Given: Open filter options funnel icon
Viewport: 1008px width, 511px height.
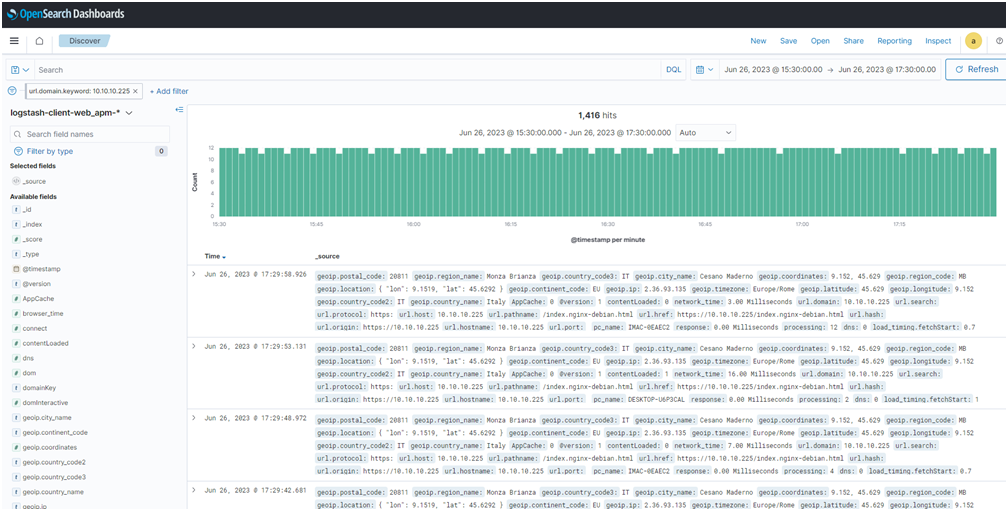Looking at the screenshot, I should click(x=12, y=91).
